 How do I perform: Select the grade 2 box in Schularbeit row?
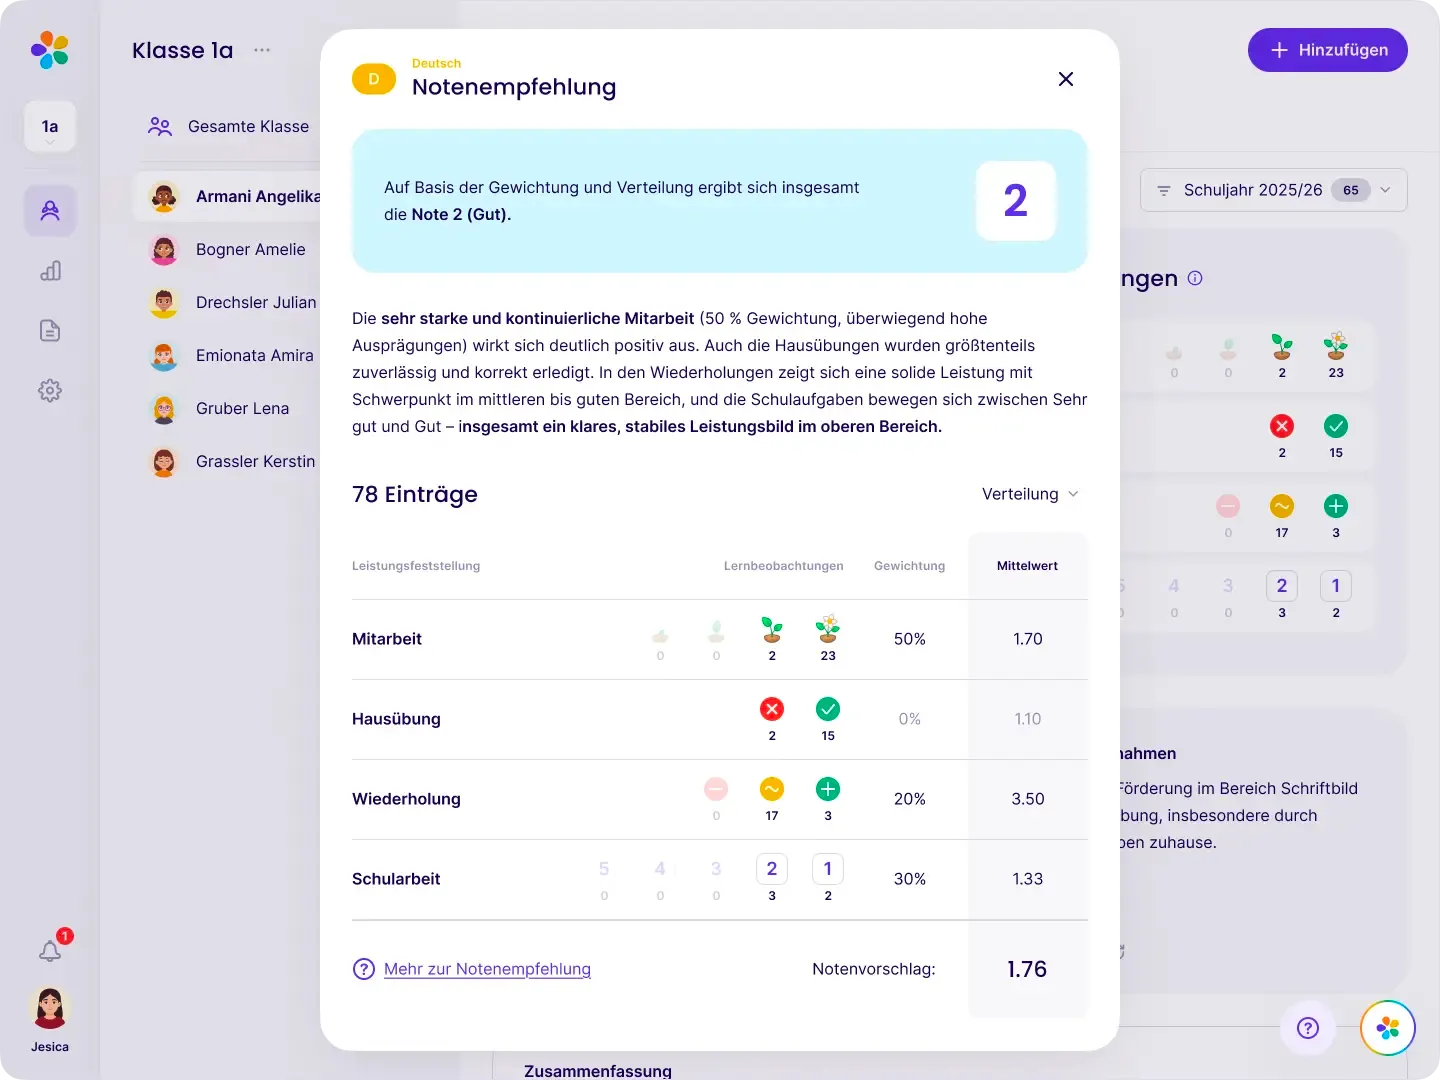(x=771, y=869)
